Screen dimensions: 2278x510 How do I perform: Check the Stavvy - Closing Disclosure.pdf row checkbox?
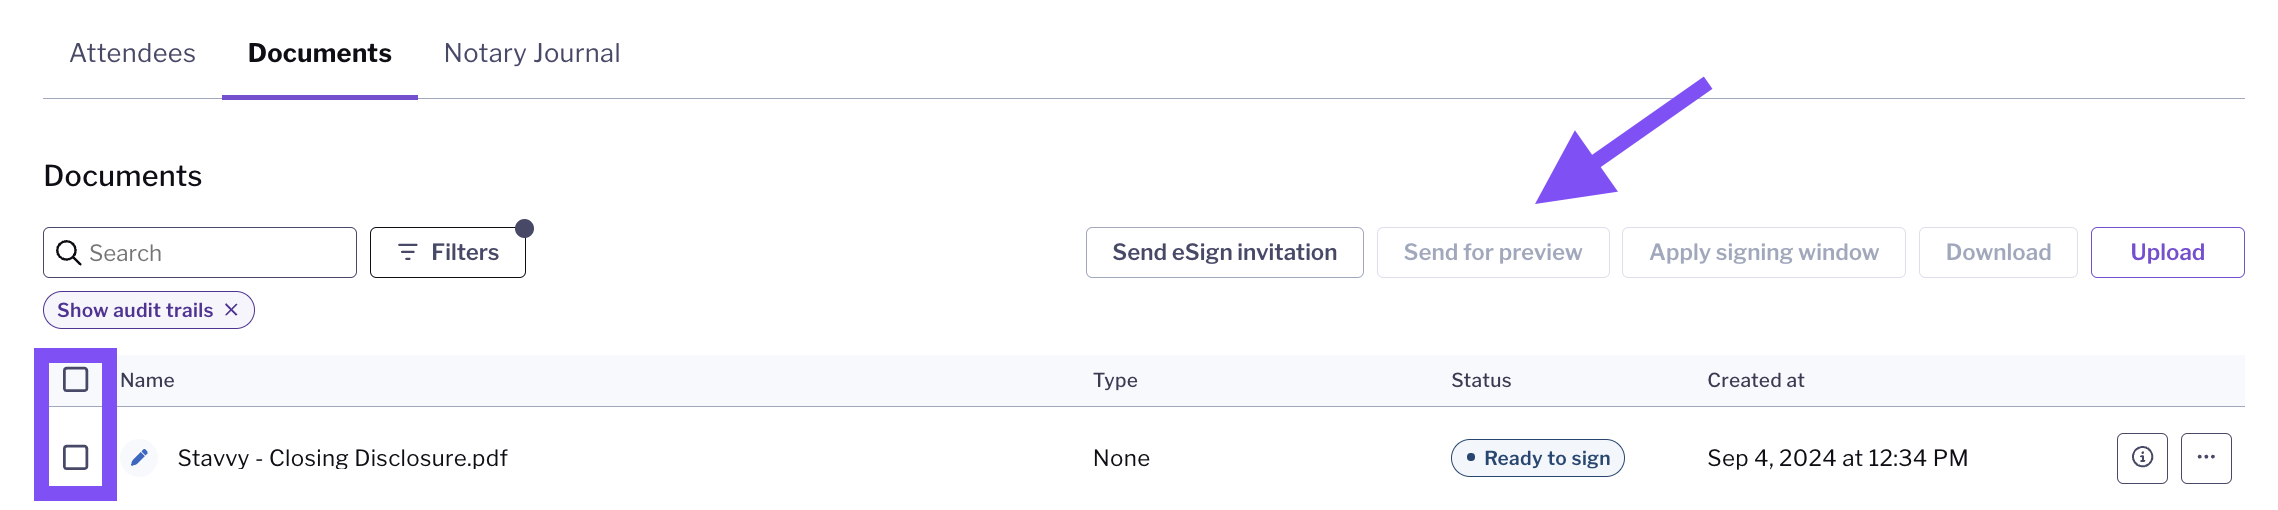point(75,458)
